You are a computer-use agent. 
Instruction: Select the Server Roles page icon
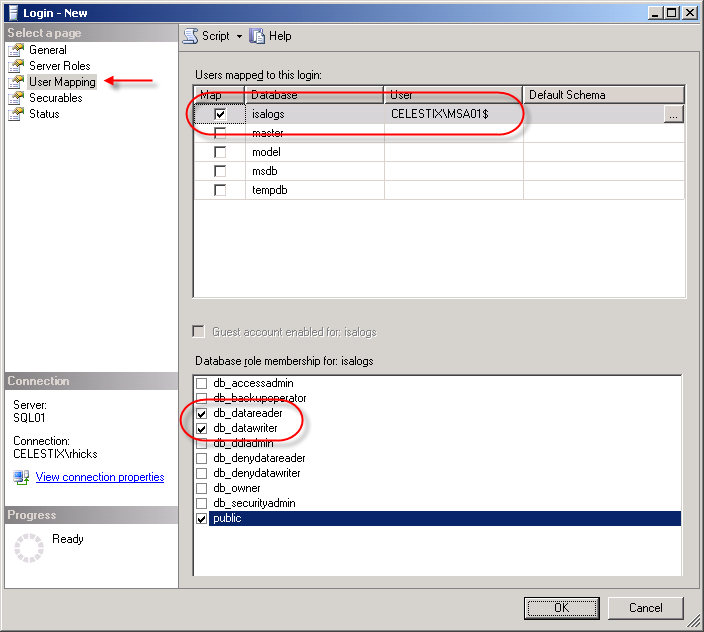pyautogui.click(x=16, y=66)
